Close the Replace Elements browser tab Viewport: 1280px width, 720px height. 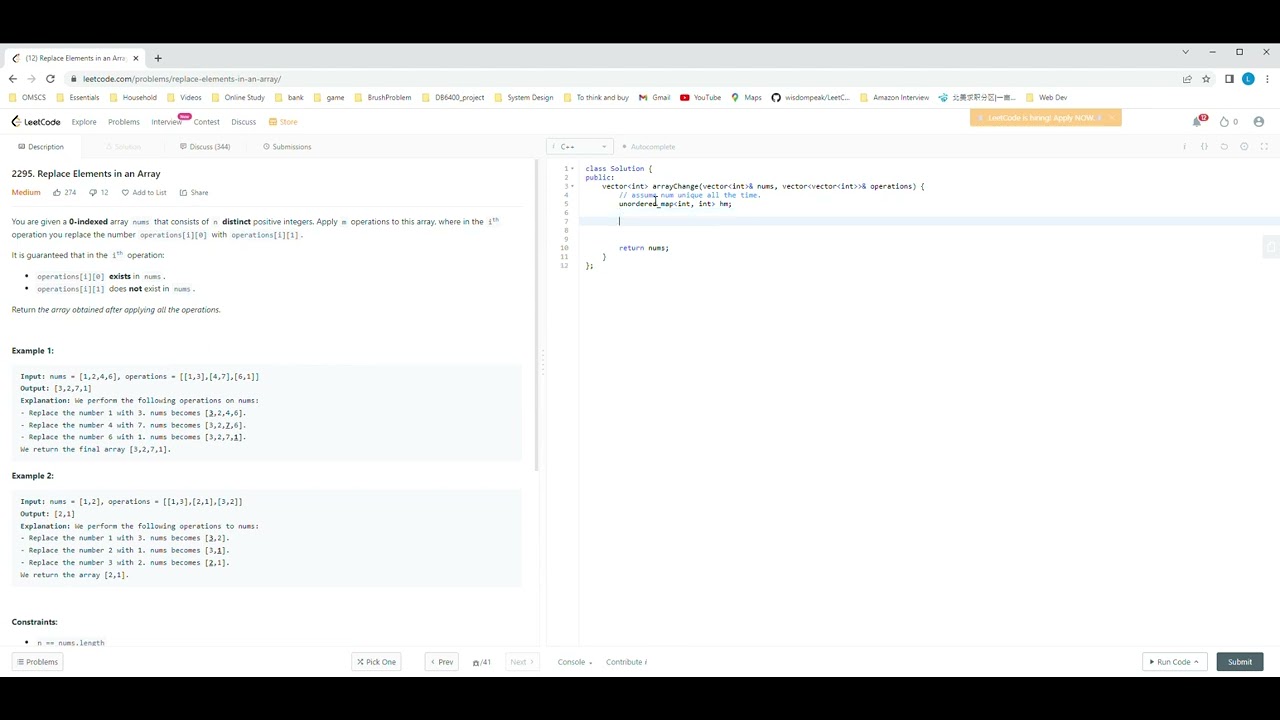click(136, 58)
